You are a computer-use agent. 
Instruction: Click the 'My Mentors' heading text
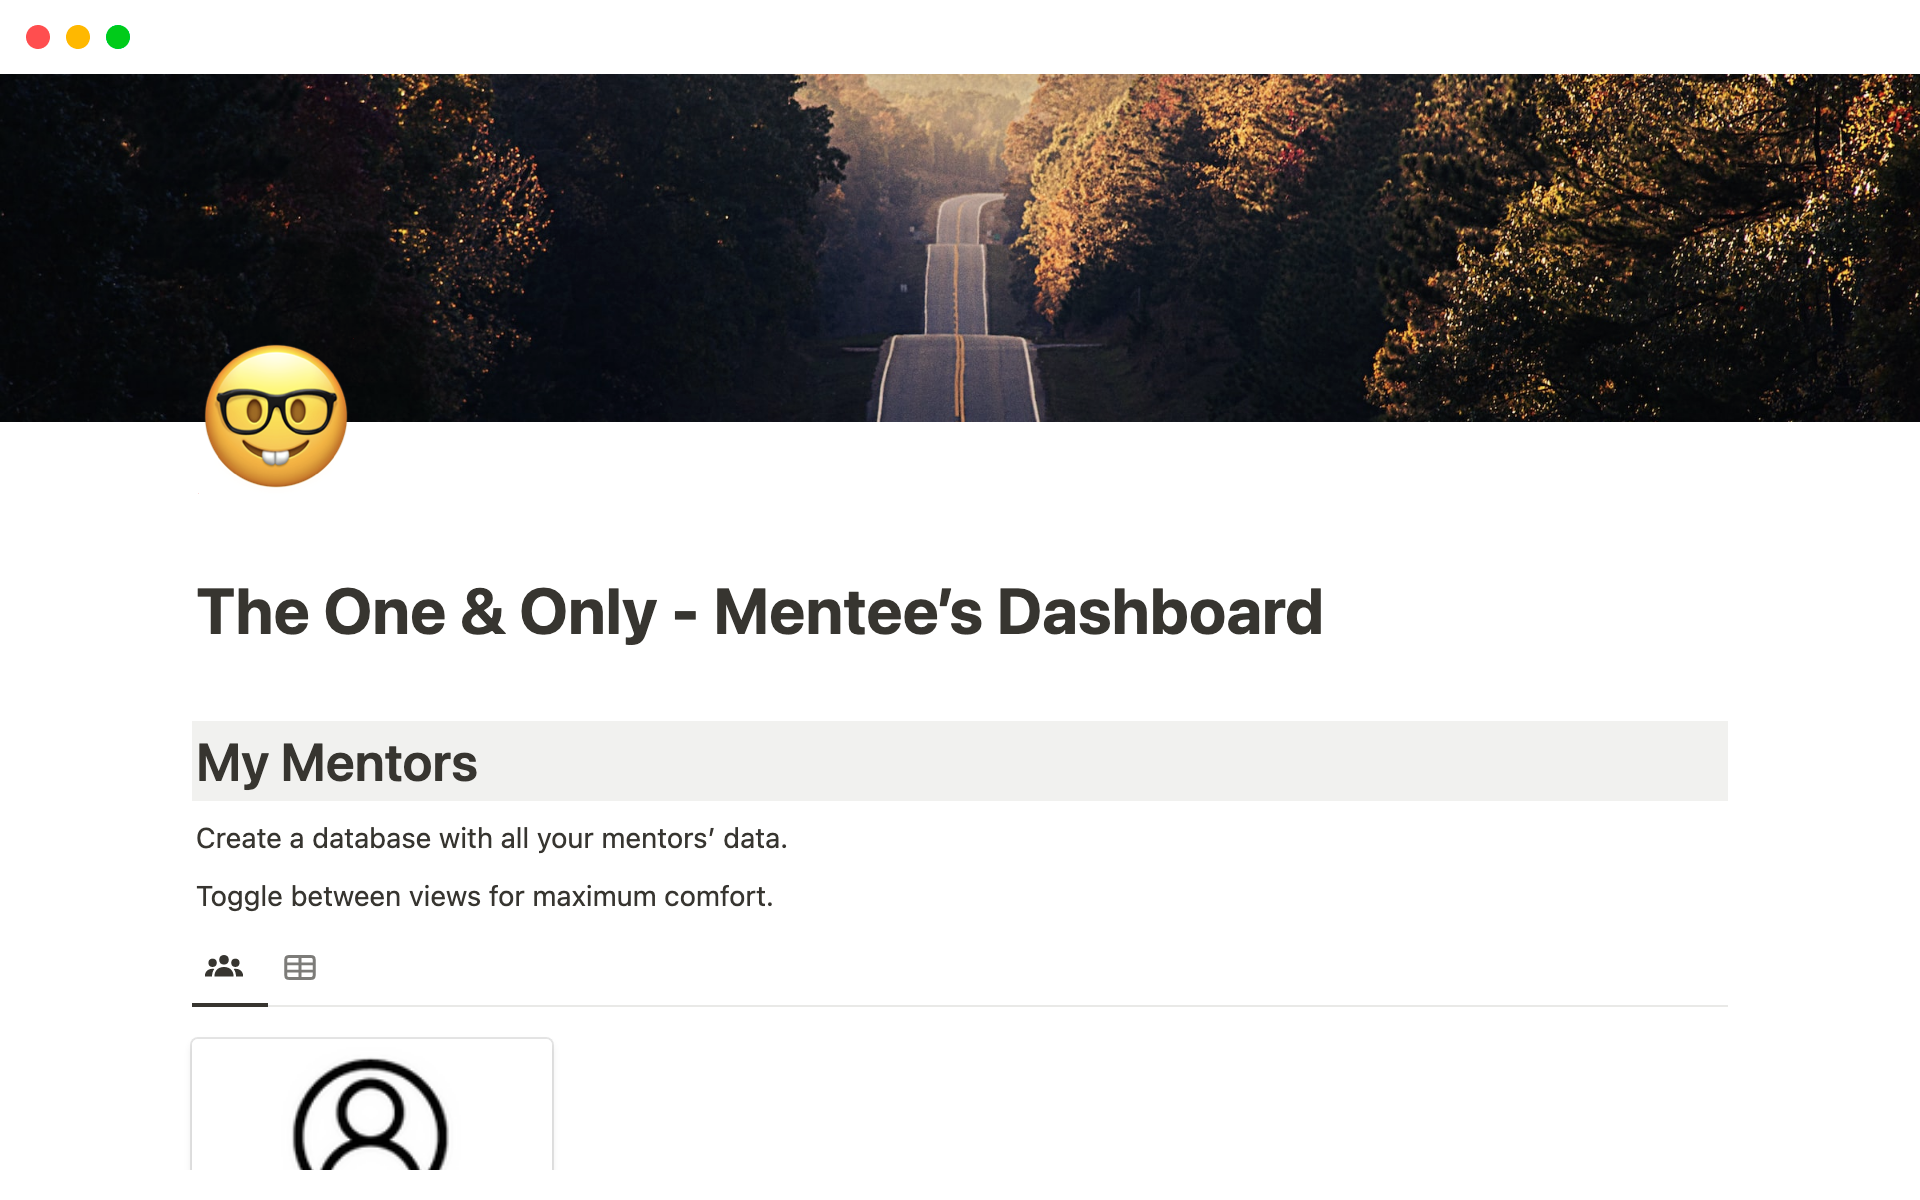[337, 763]
